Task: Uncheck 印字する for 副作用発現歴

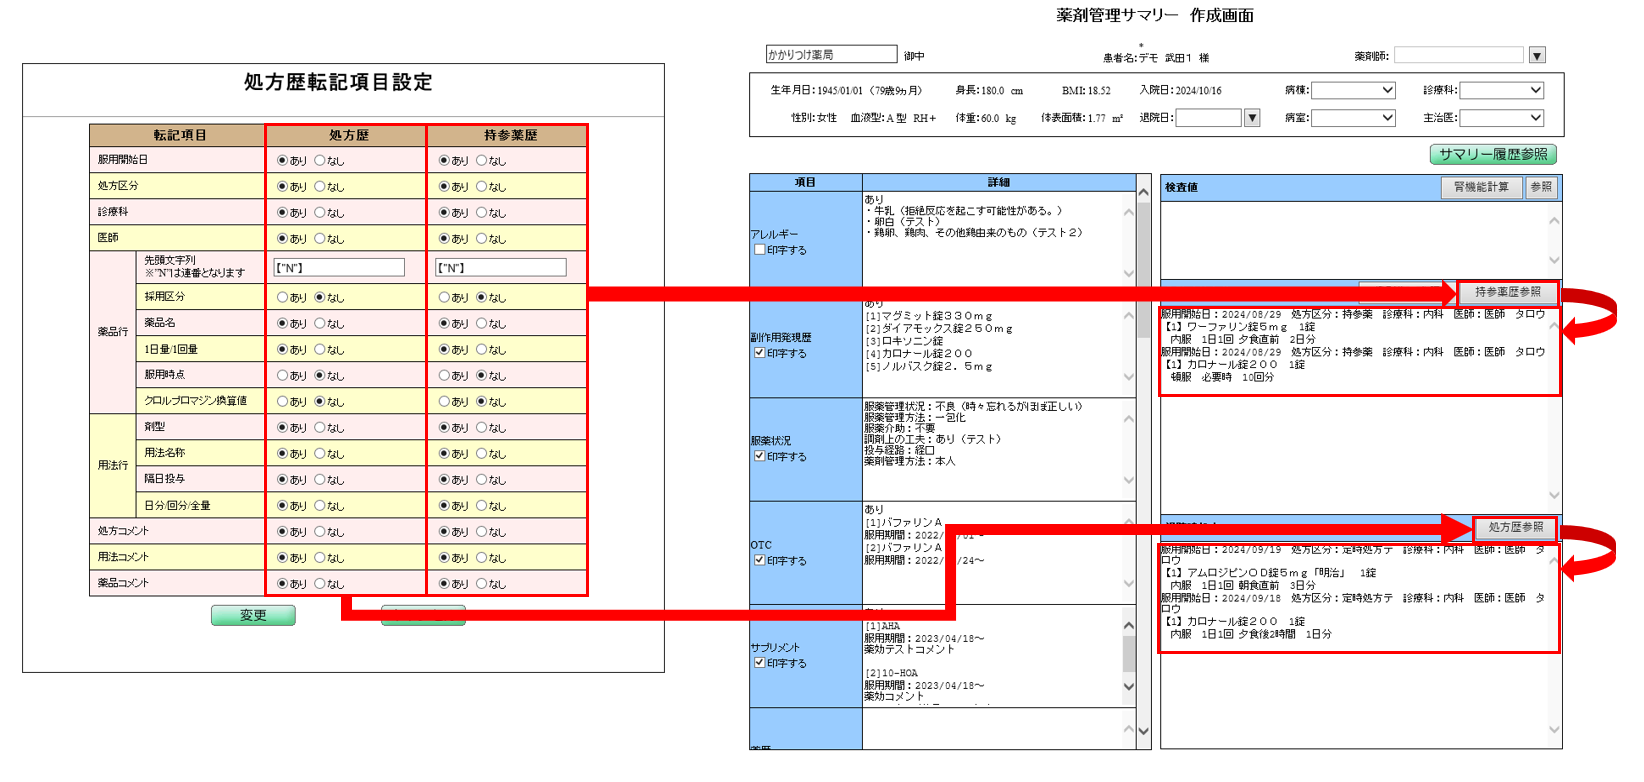Action: click(760, 353)
